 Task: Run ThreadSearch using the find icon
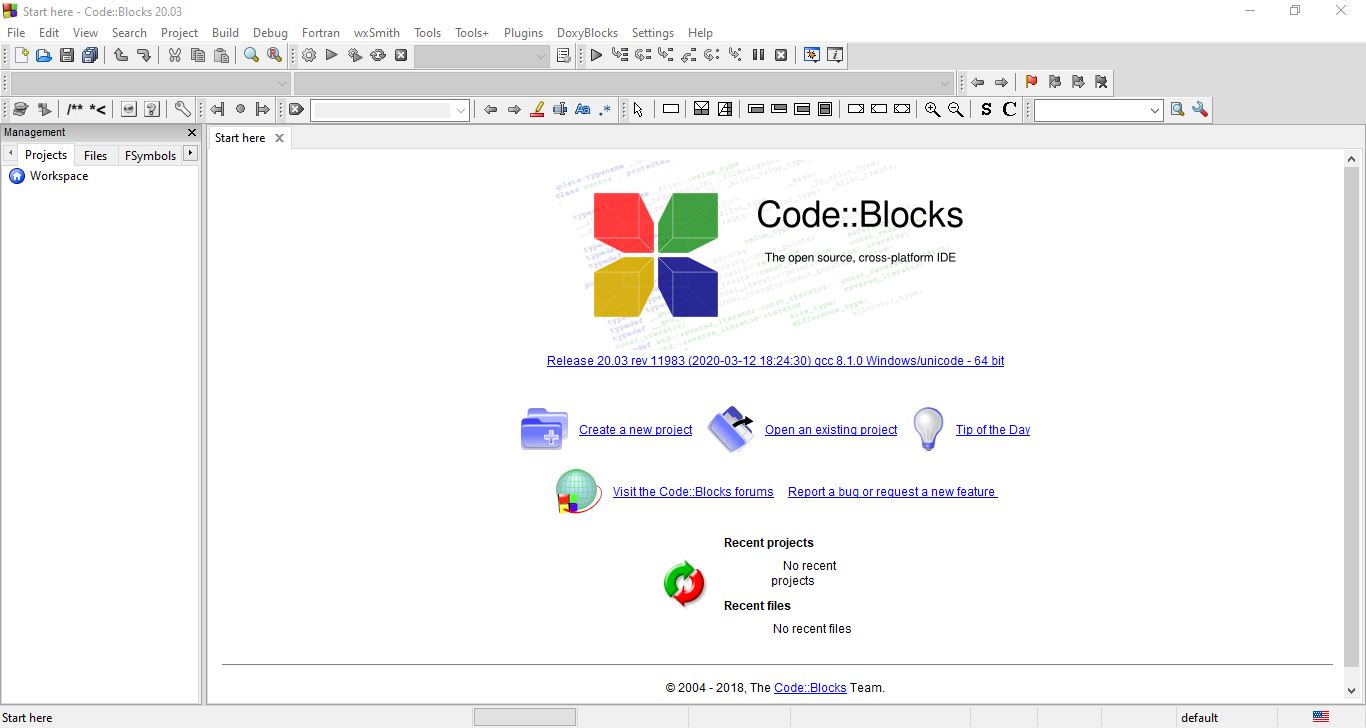(1178, 110)
